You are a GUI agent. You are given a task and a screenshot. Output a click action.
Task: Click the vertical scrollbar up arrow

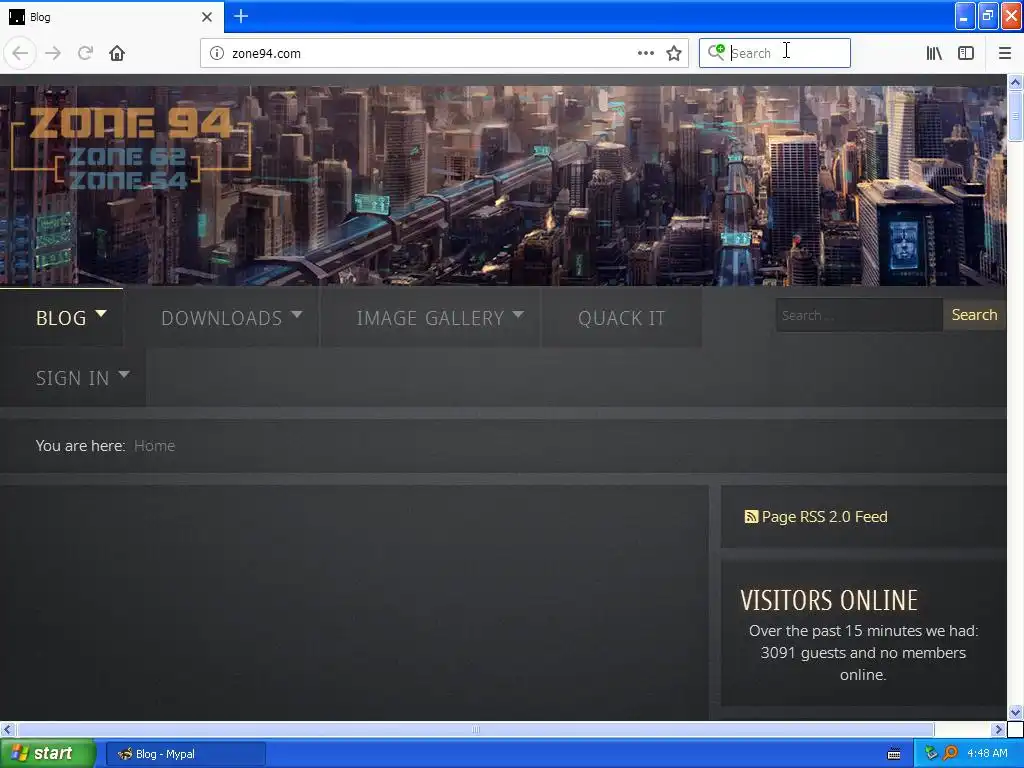[x=1015, y=82]
